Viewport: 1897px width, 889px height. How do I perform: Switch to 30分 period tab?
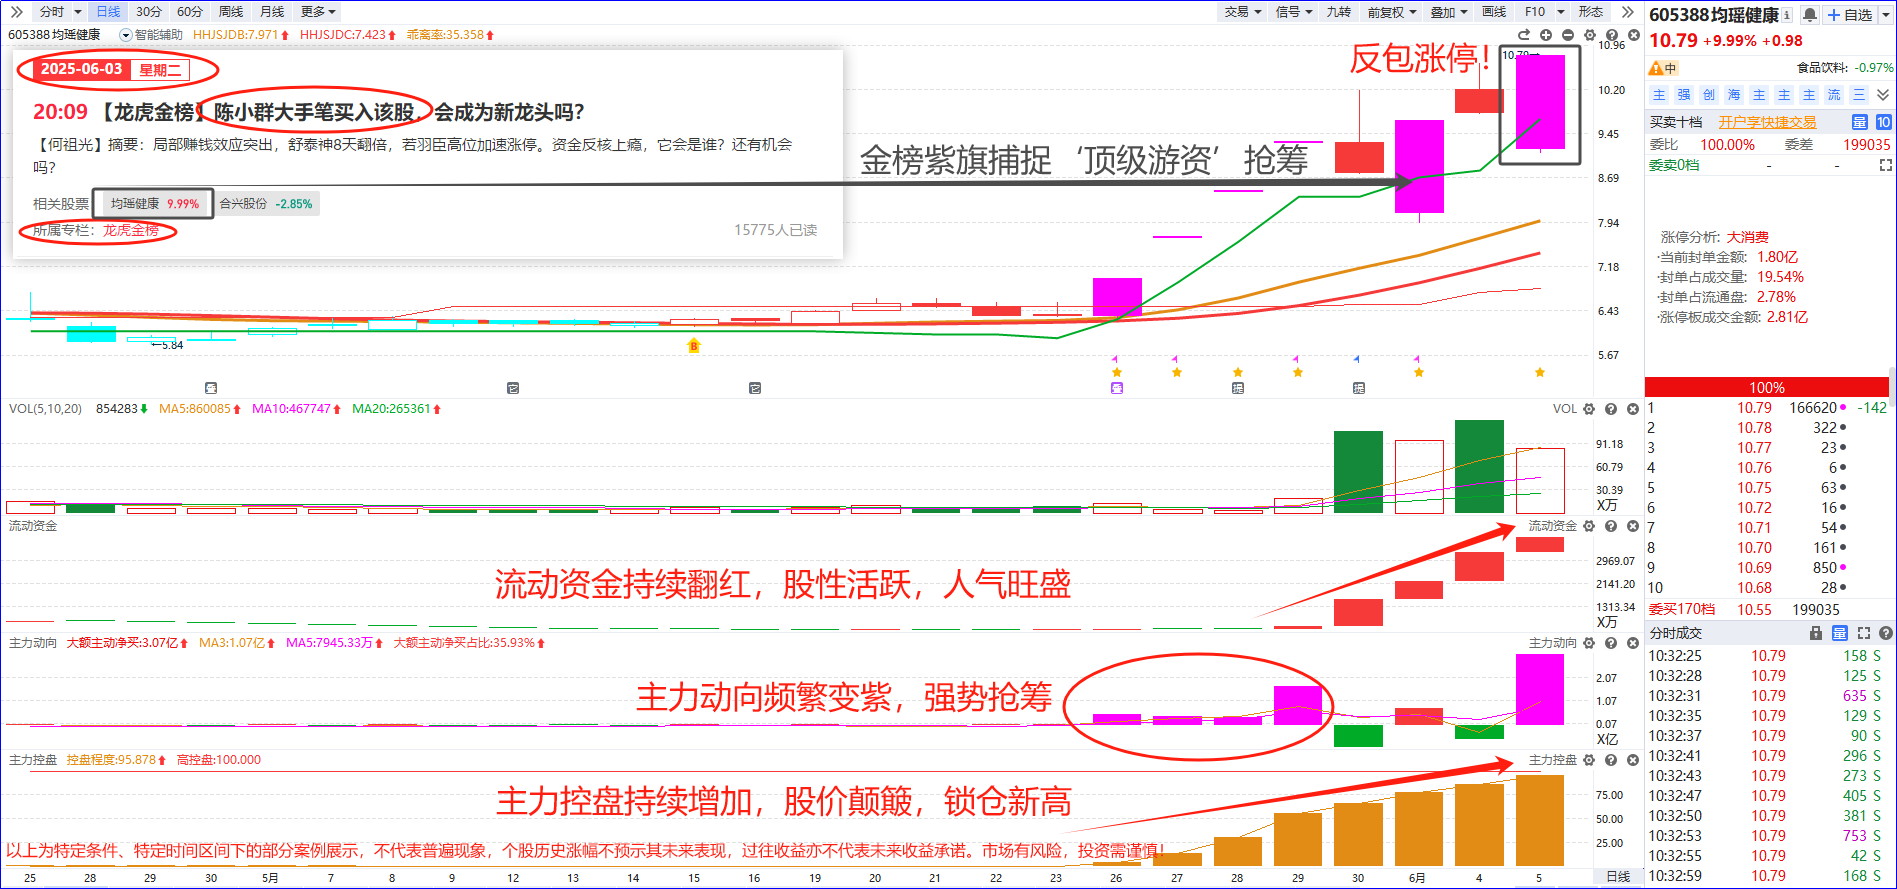149,12
